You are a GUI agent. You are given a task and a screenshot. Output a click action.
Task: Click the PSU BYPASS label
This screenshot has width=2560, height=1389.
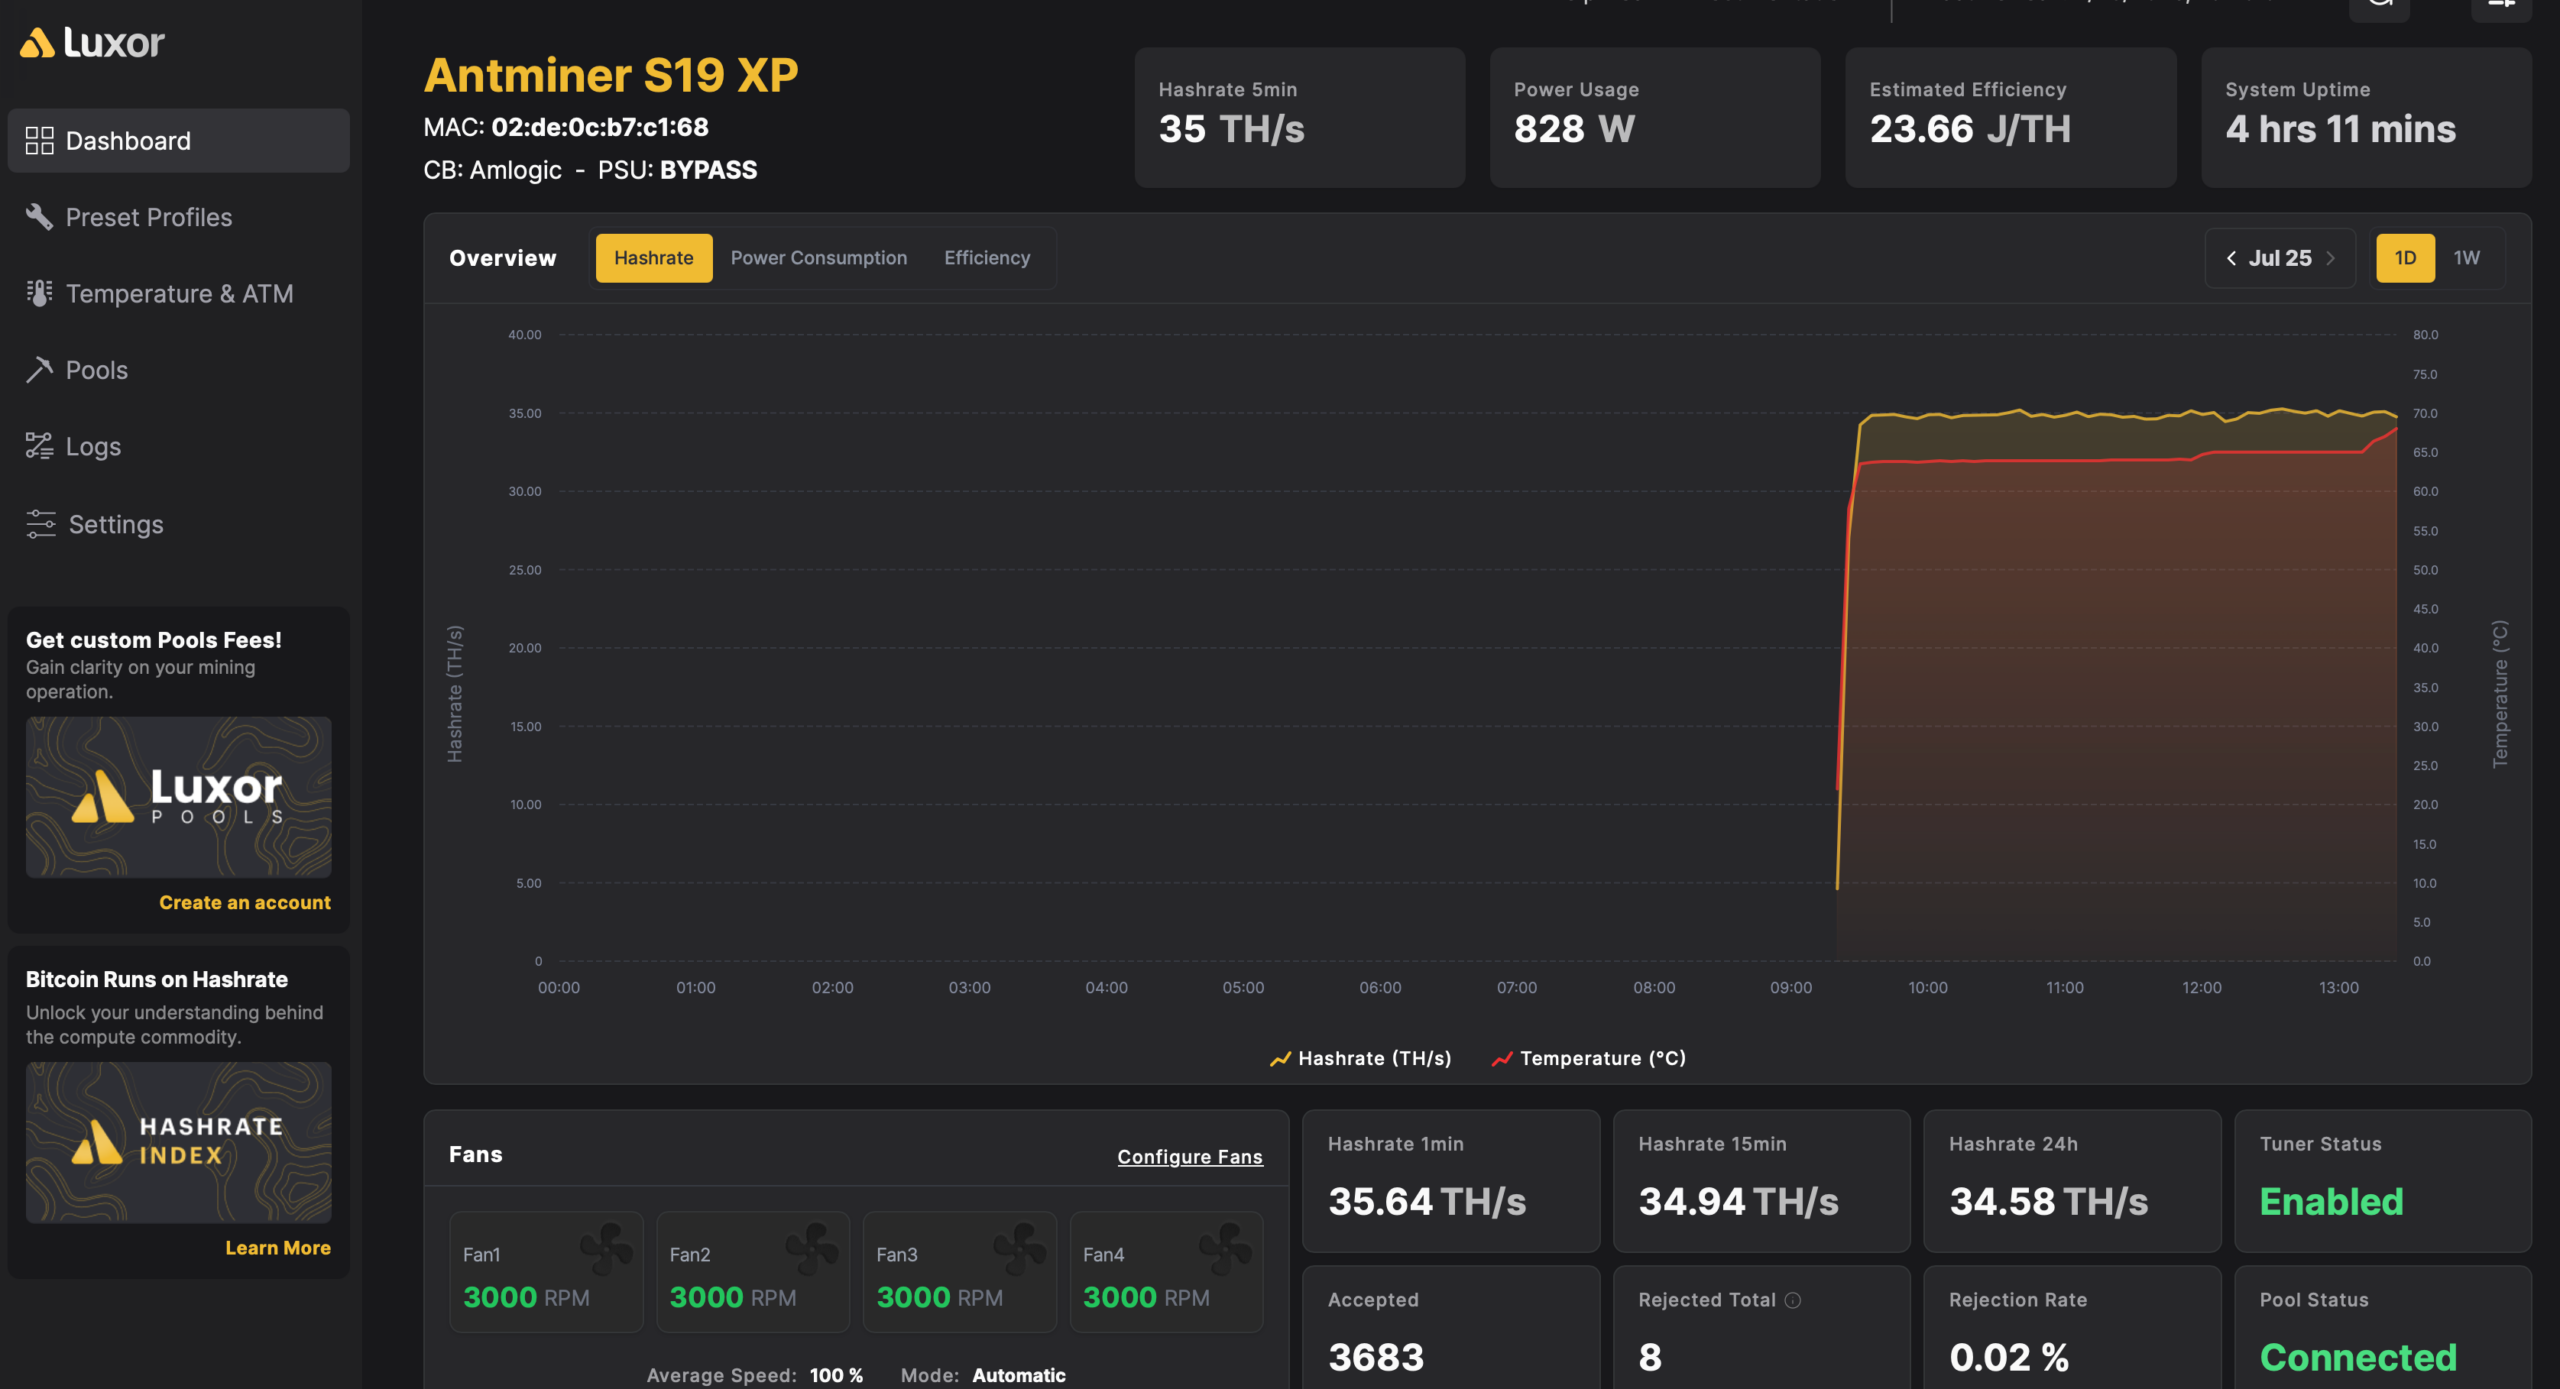click(708, 170)
